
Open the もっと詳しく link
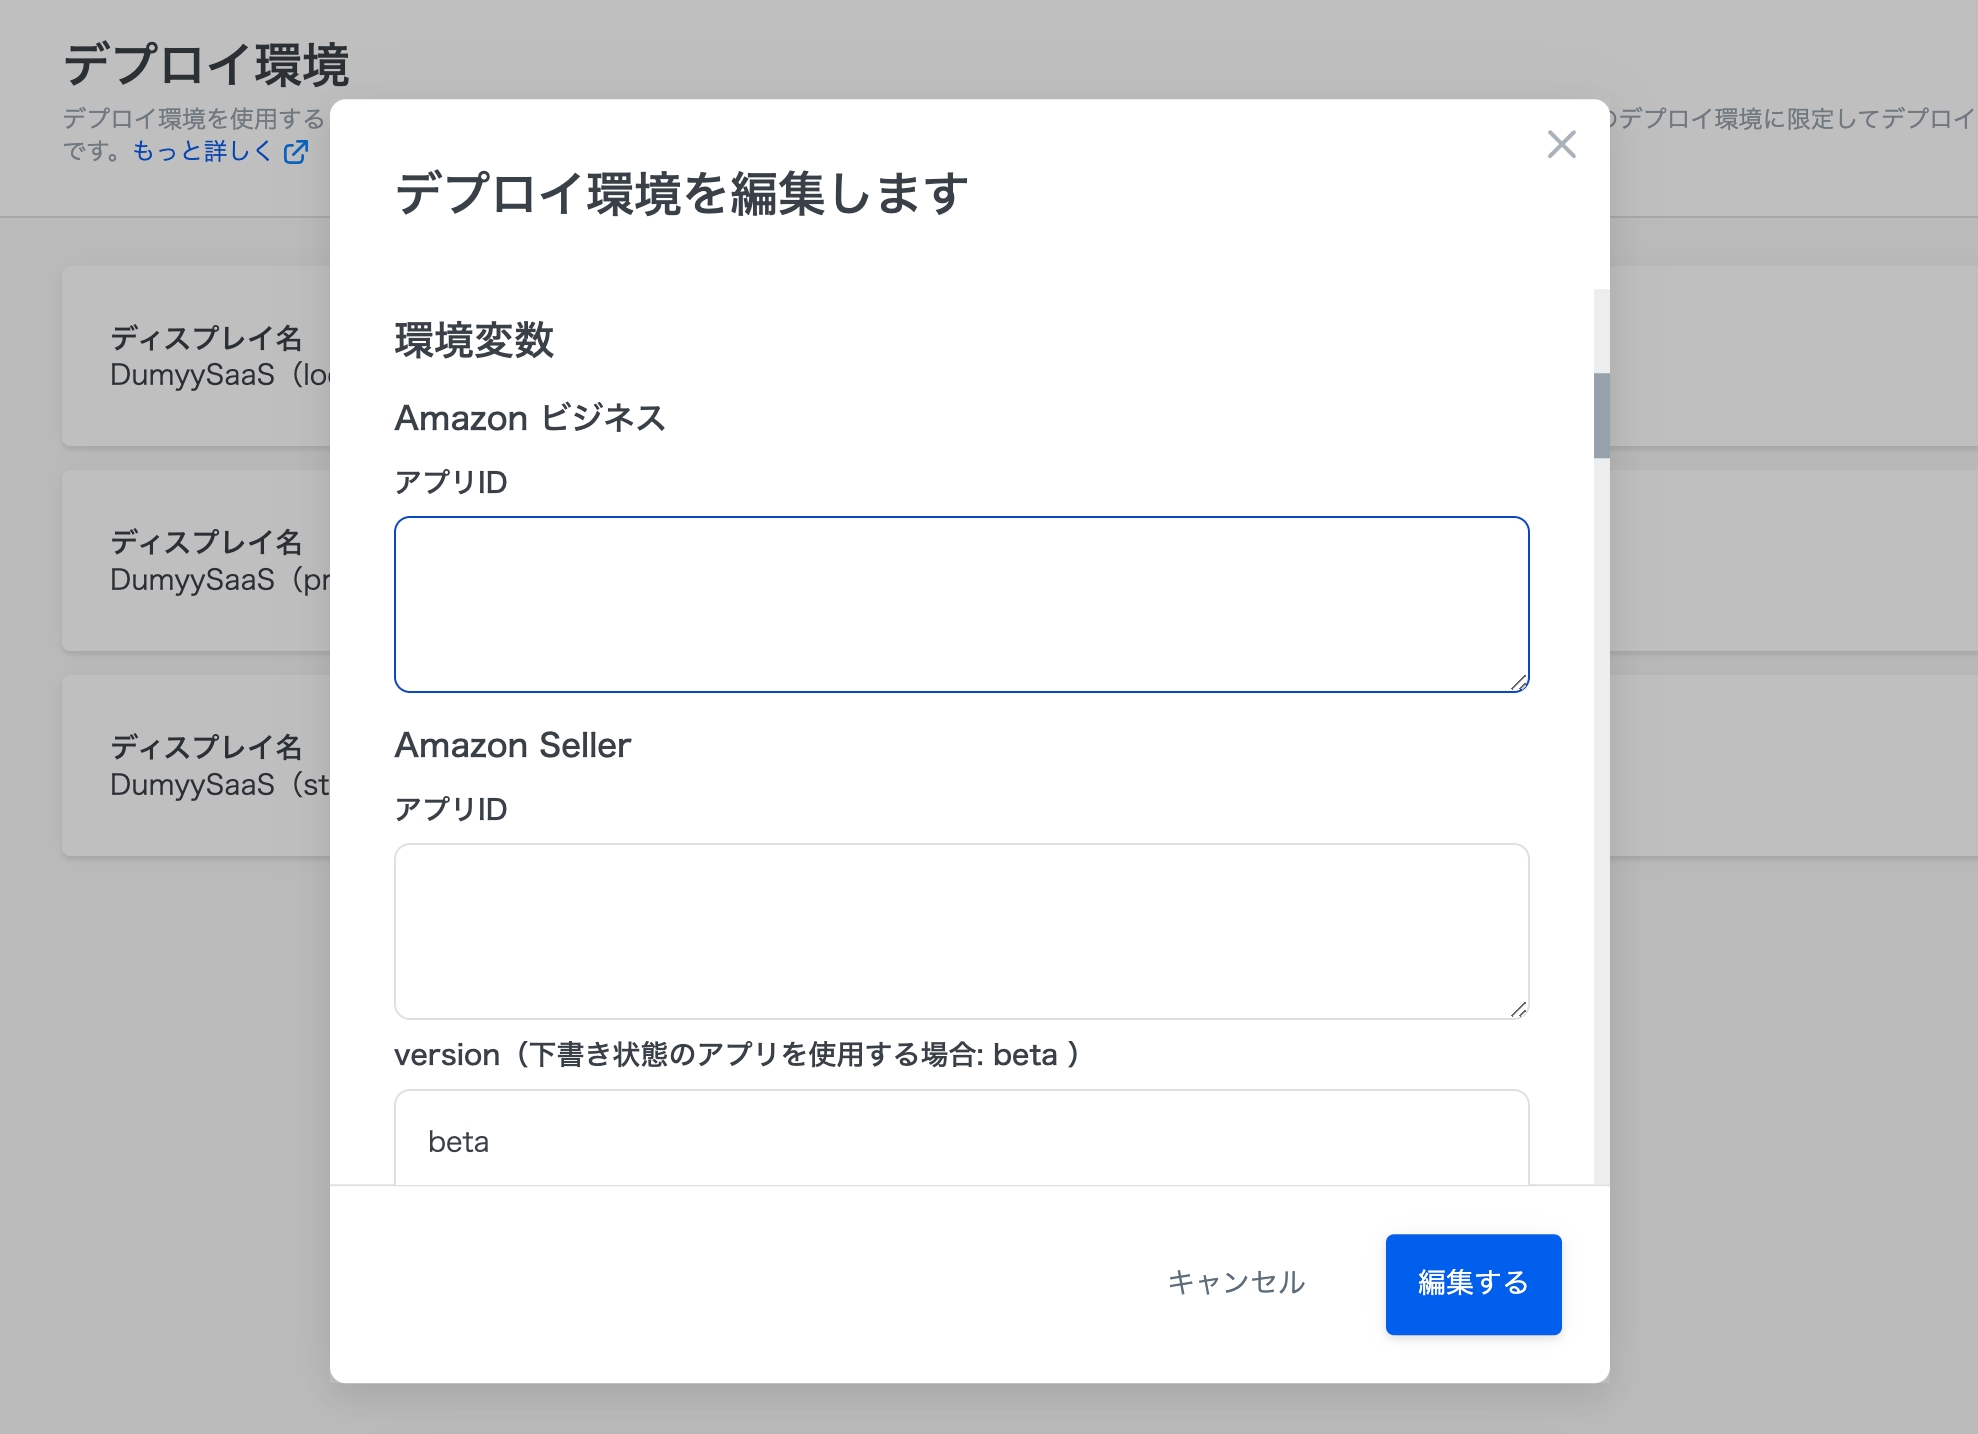click(x=203, y=151)
